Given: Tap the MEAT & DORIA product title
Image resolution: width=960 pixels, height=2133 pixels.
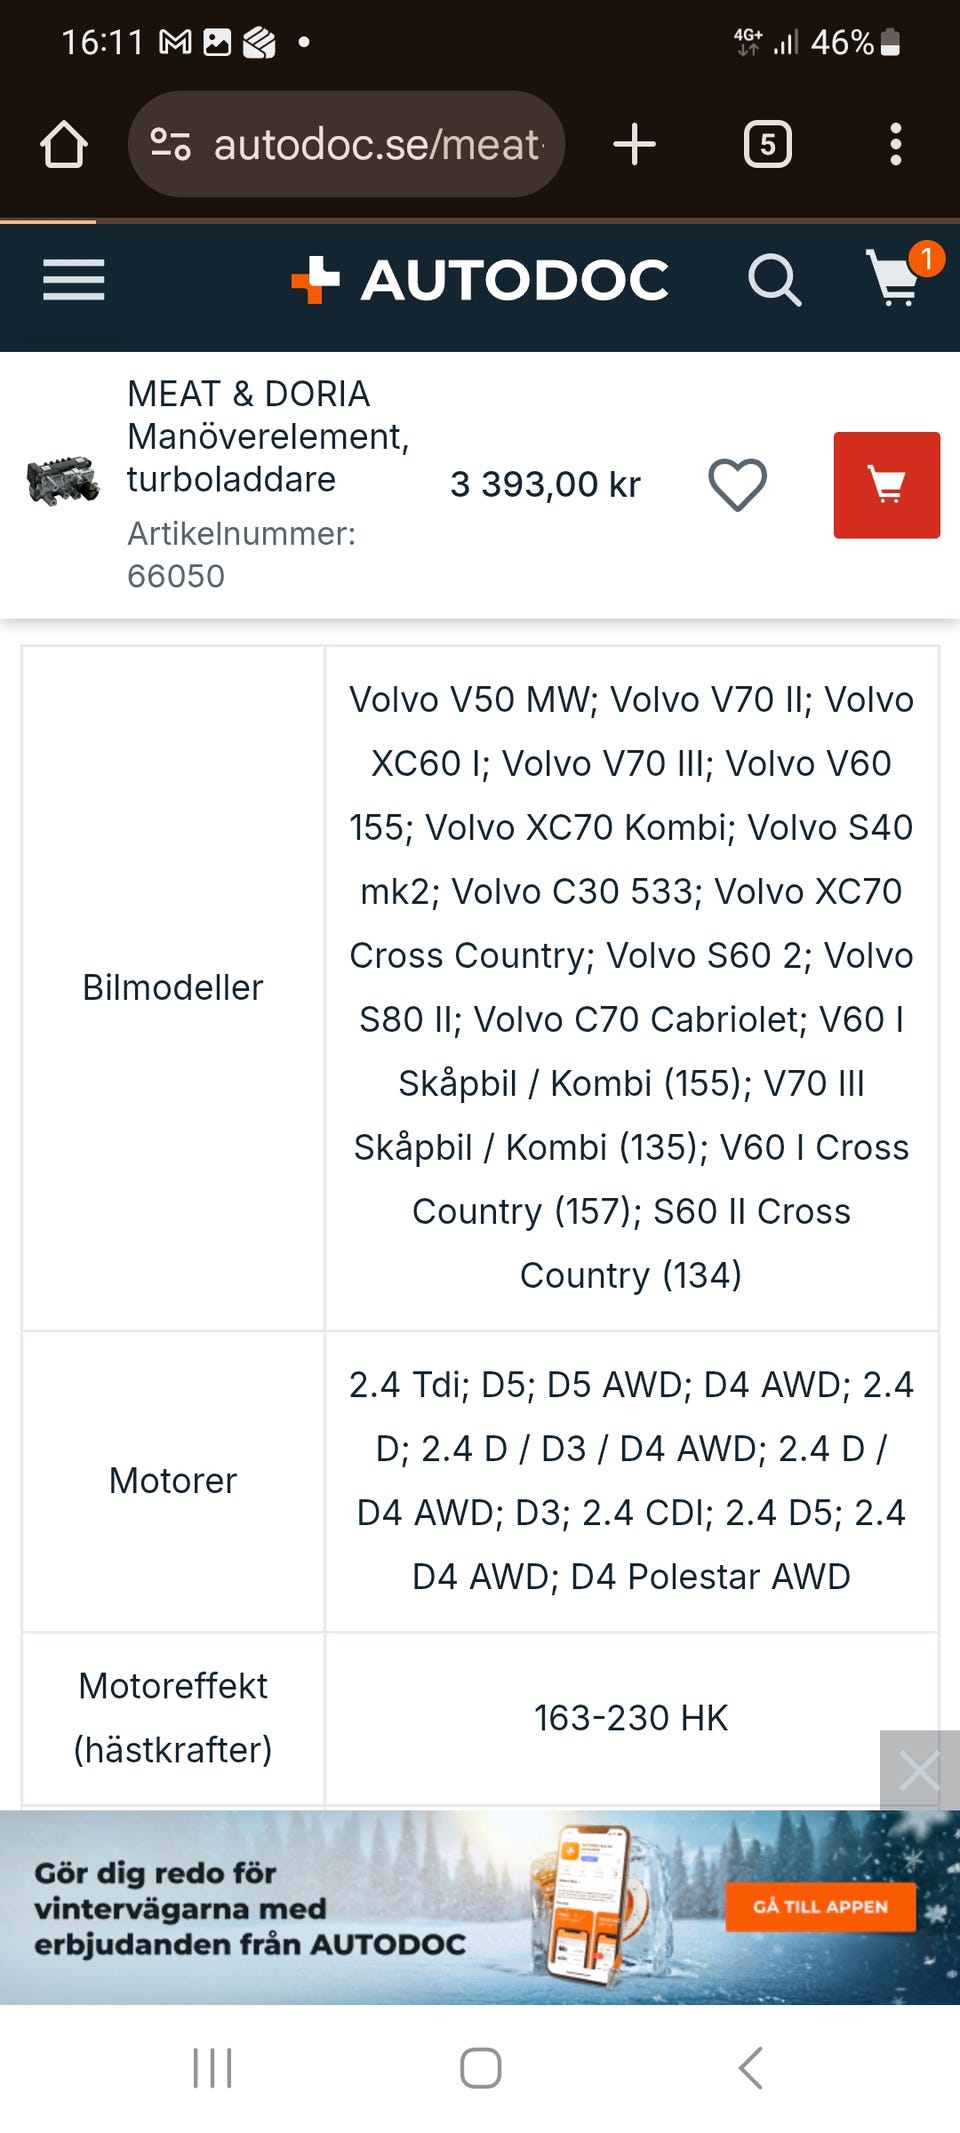Looking at the screenshot, I should tap(268, 436).
